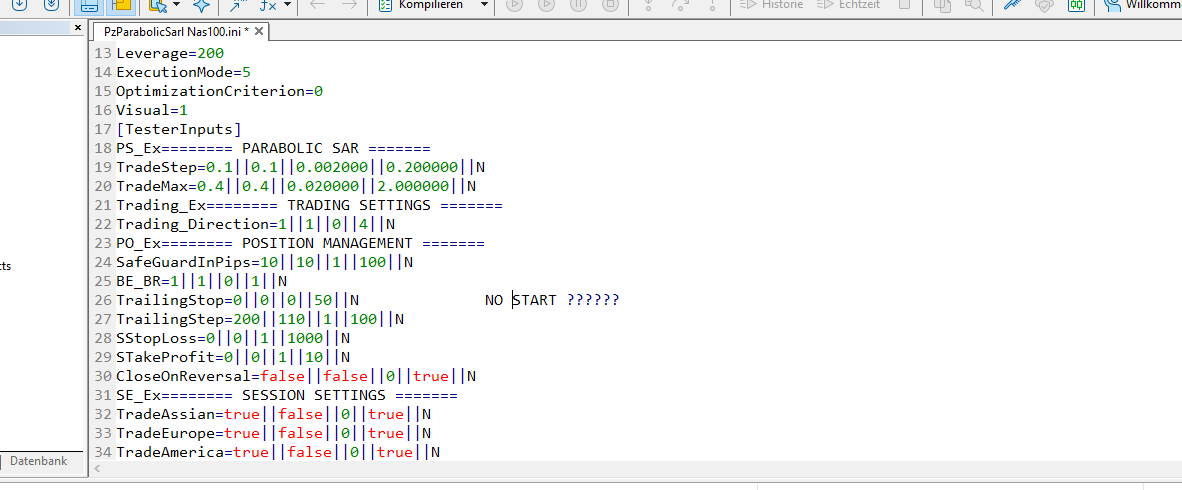The image size is (1182, 490).
Task: Click the Kompilieren button
Action: coord(423,5)
